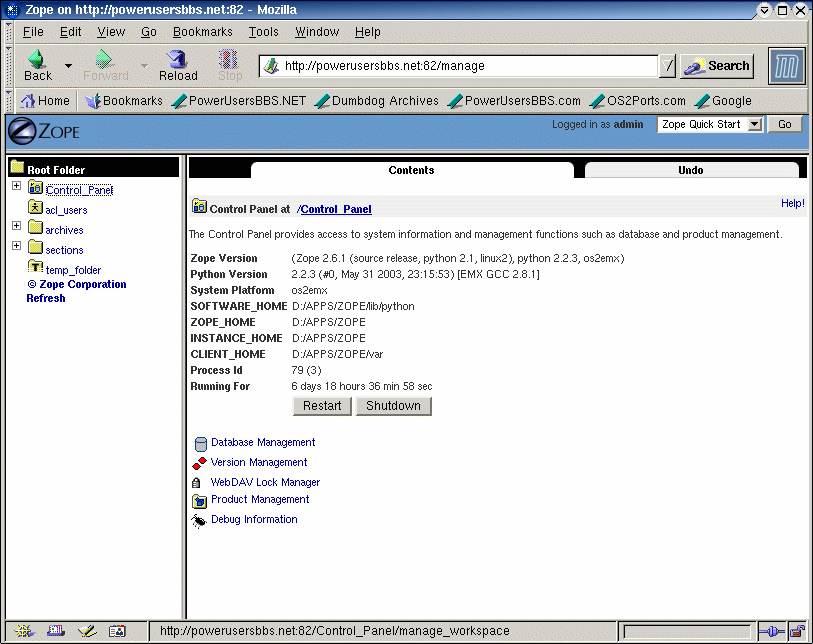The width and height of the screenshot is (813, 644).
Task: Open the Edit menu
Action: pos(71,32)
